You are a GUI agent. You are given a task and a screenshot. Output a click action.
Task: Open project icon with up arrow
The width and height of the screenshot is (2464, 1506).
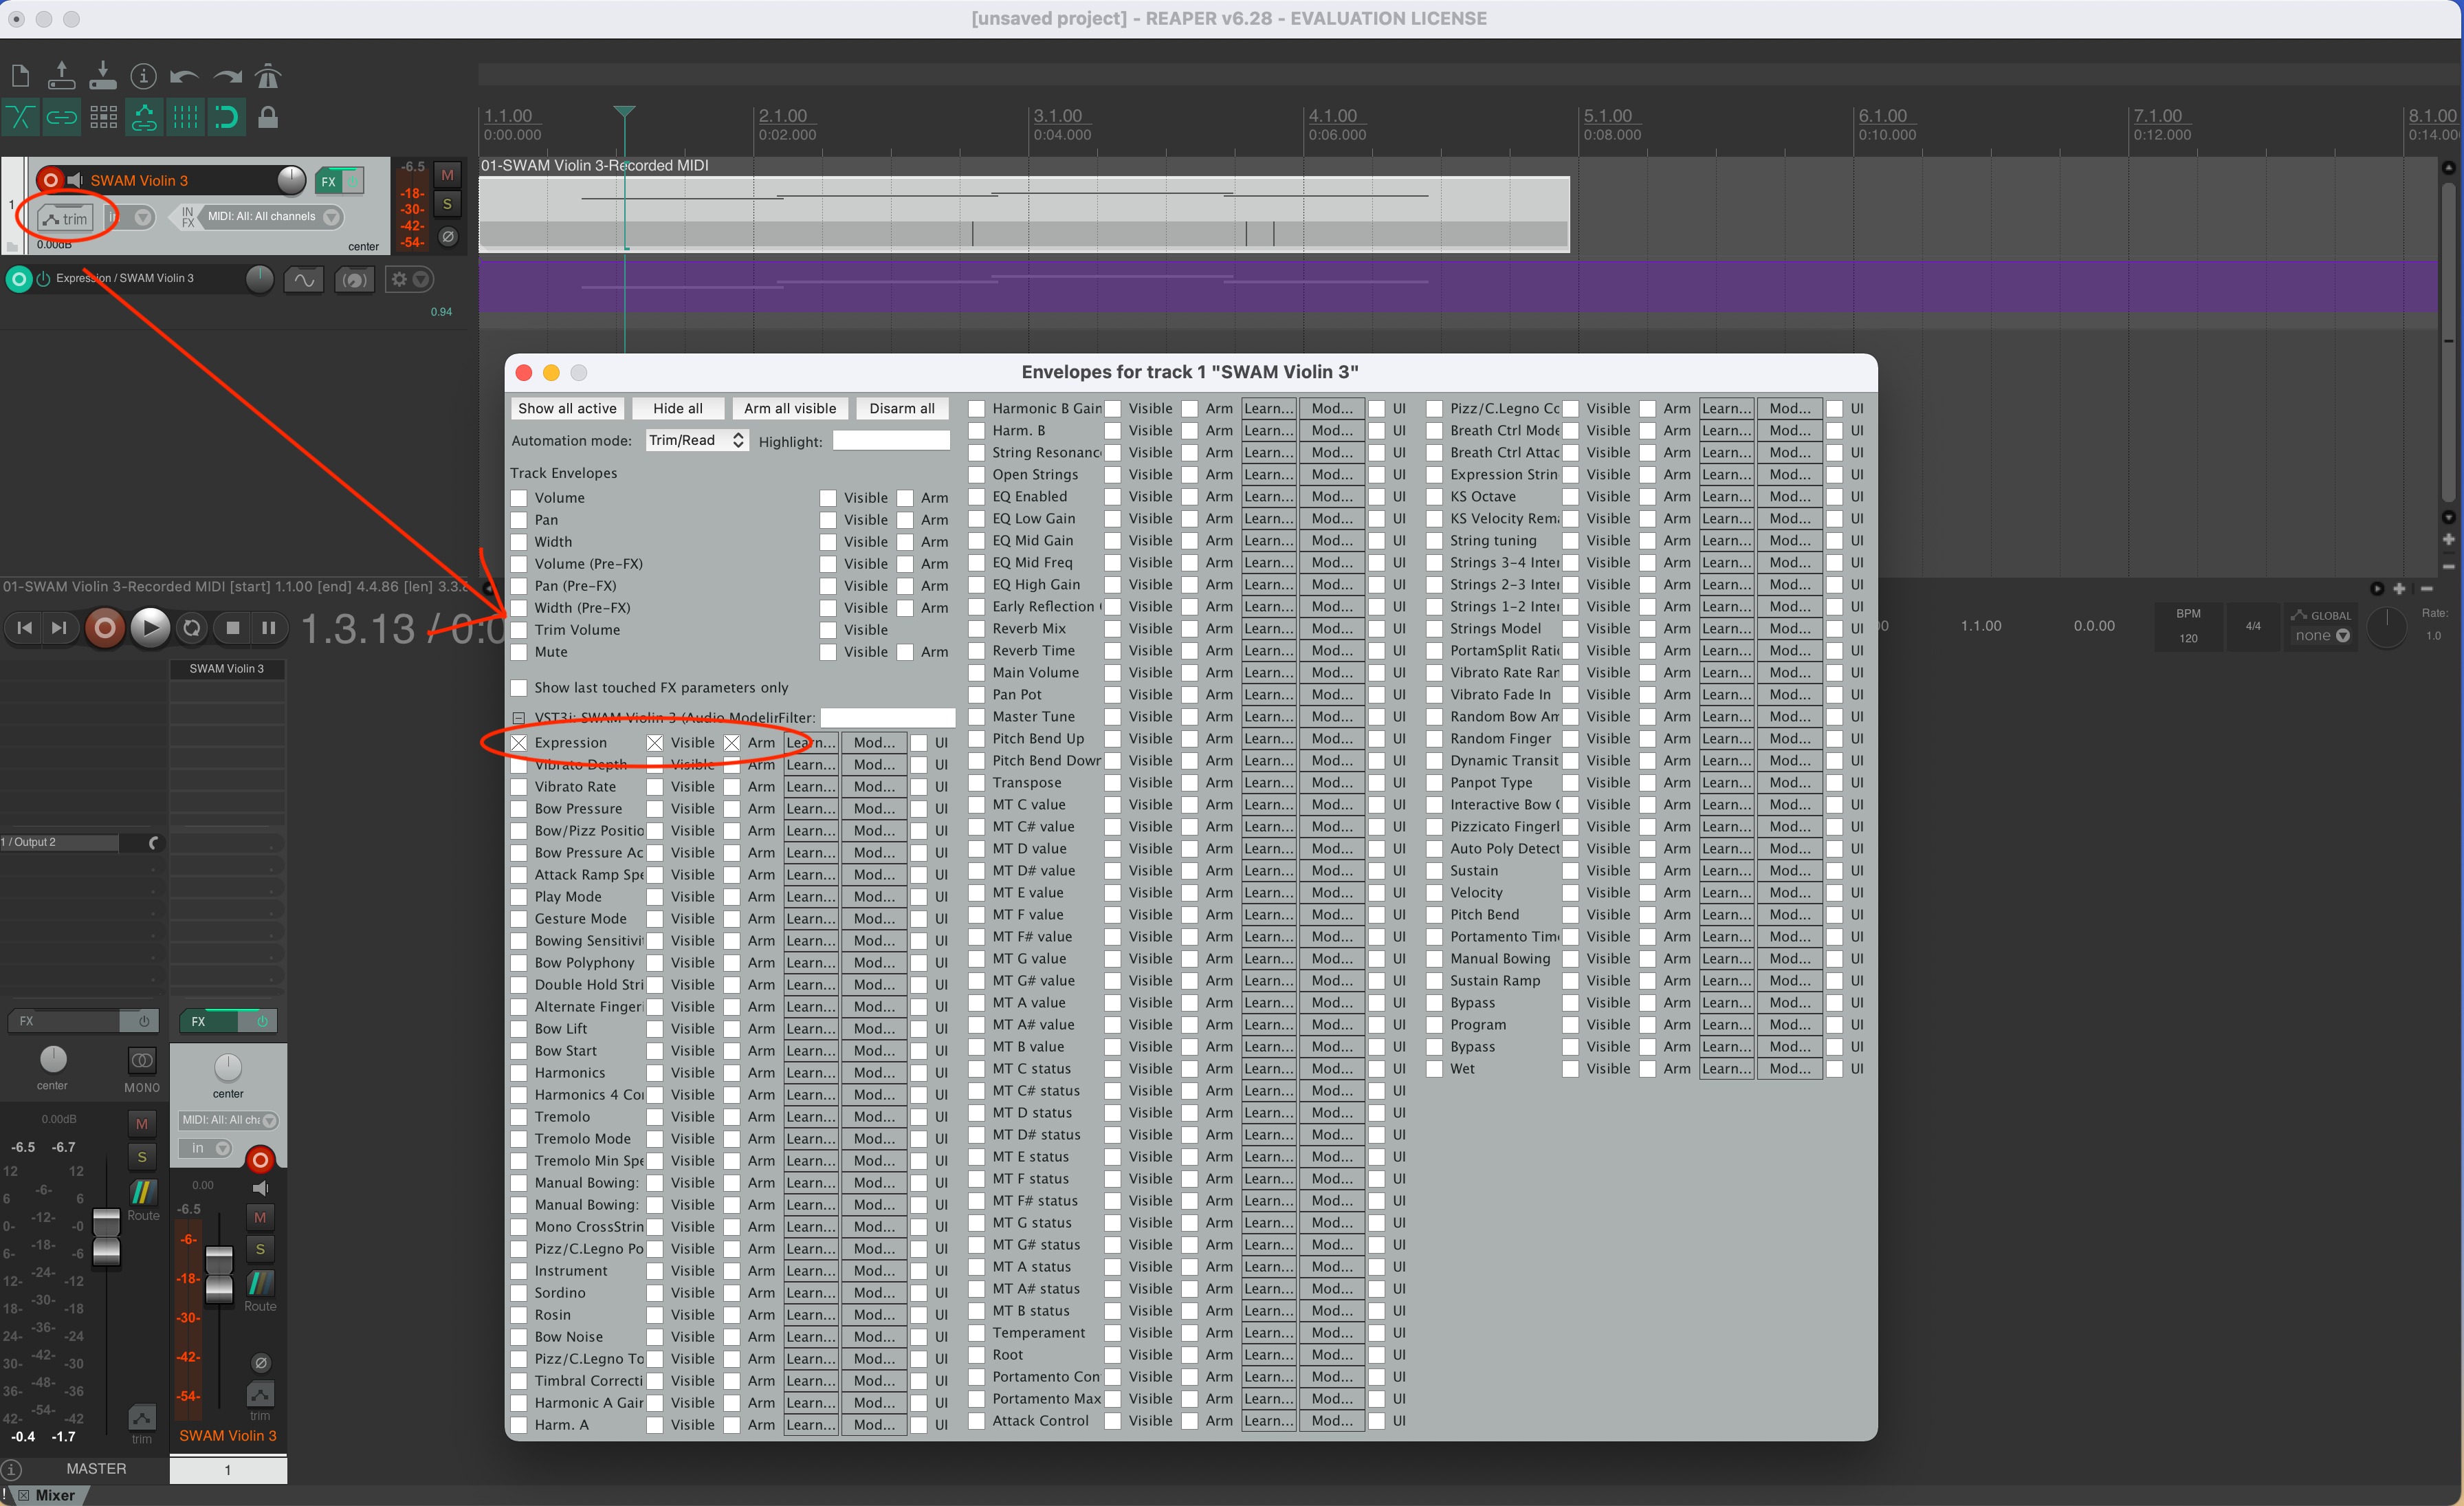coord(61,76)
